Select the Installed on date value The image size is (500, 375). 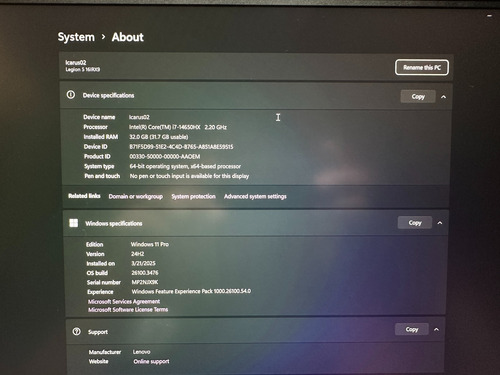click(143, 263)
